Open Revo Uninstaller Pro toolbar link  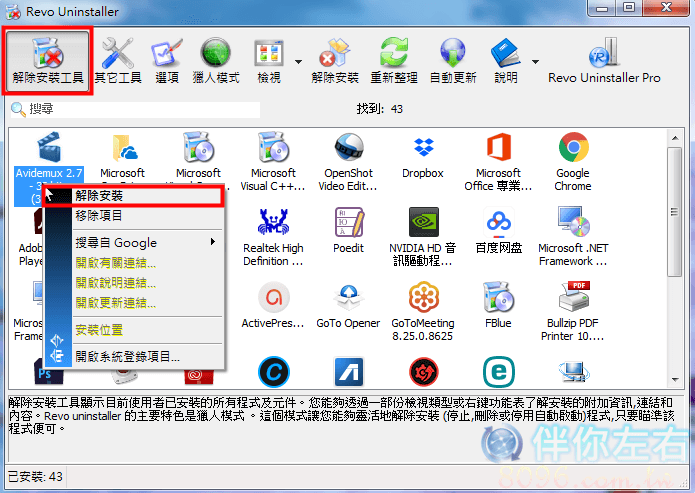604,61
